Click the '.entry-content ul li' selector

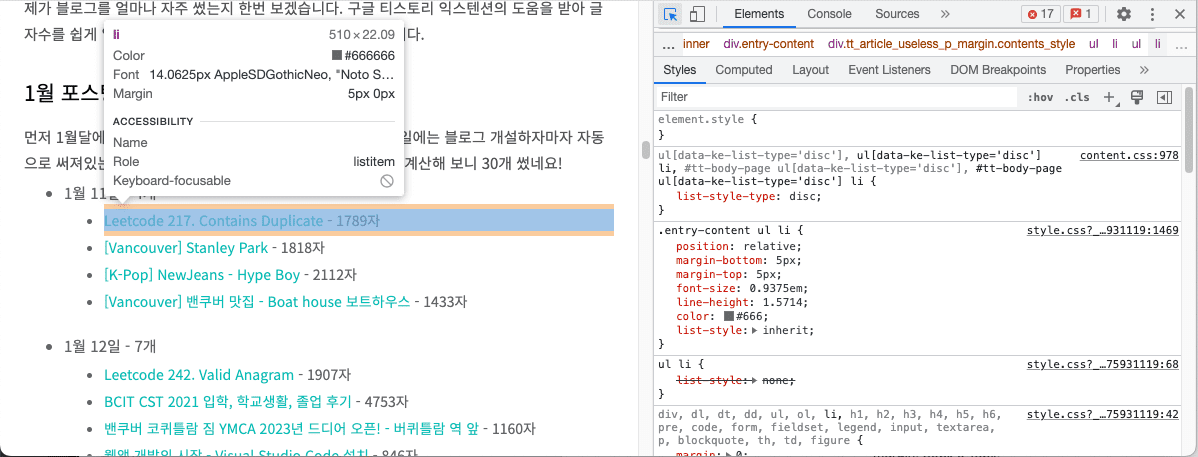pos(724,230)
